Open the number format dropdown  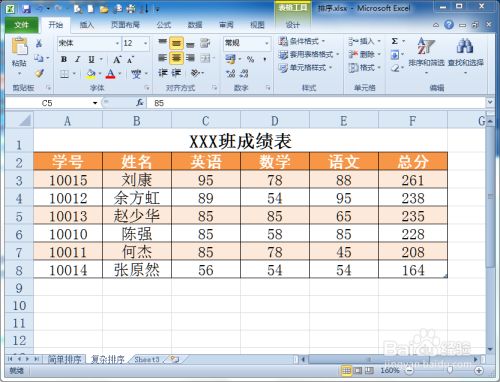pos(267,43)
